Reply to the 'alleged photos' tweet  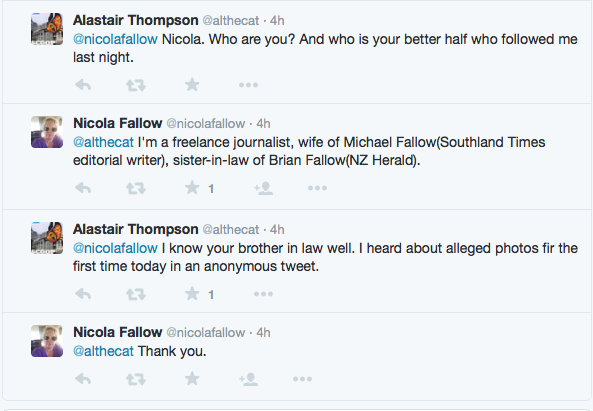tap(83, 294)
